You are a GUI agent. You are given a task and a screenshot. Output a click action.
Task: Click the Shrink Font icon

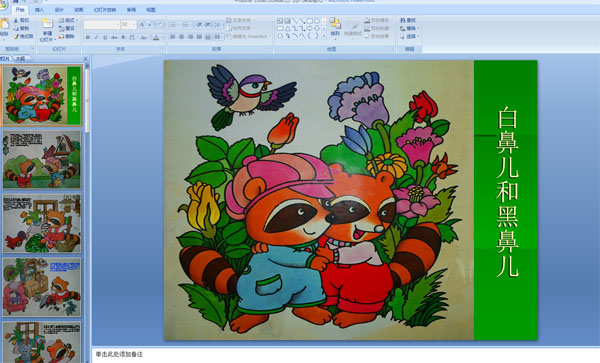coord(150,24)
